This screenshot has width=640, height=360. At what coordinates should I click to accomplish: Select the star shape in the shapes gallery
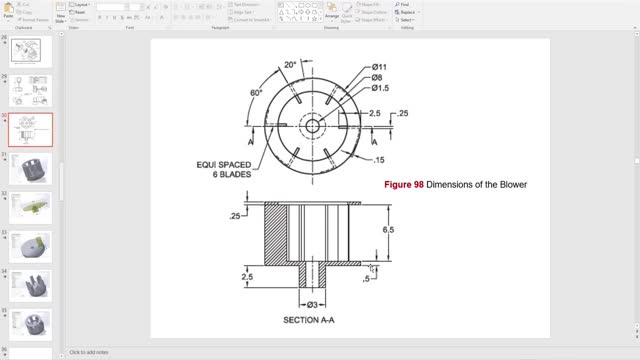(314, 19)
